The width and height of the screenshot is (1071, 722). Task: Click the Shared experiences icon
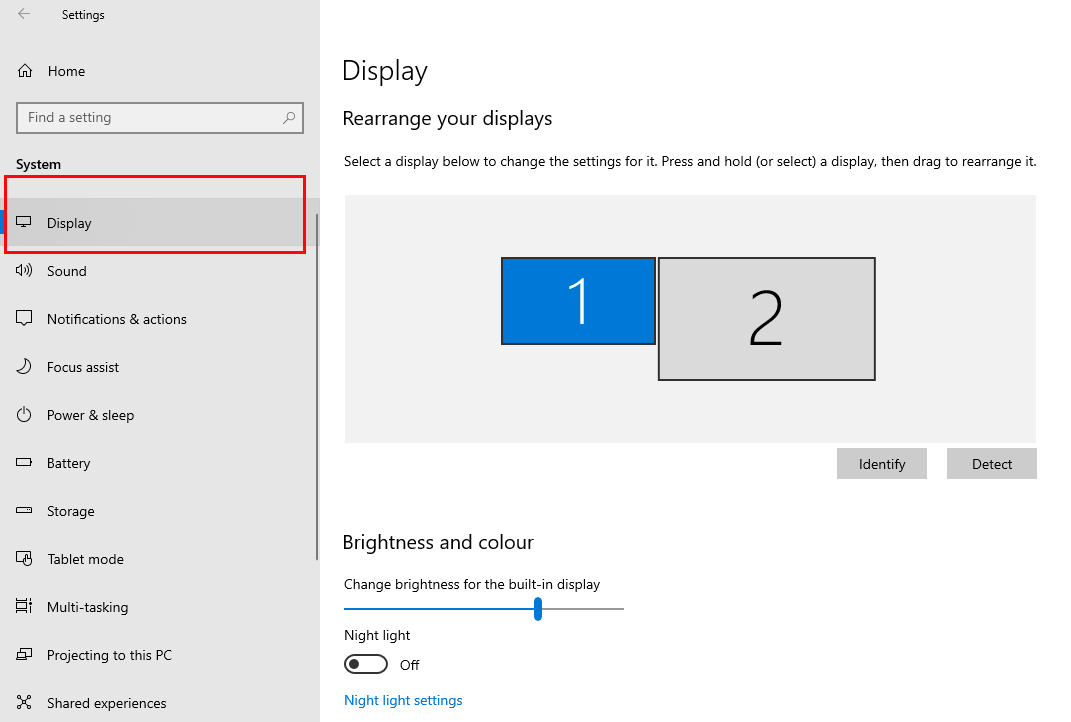(24, 702)
